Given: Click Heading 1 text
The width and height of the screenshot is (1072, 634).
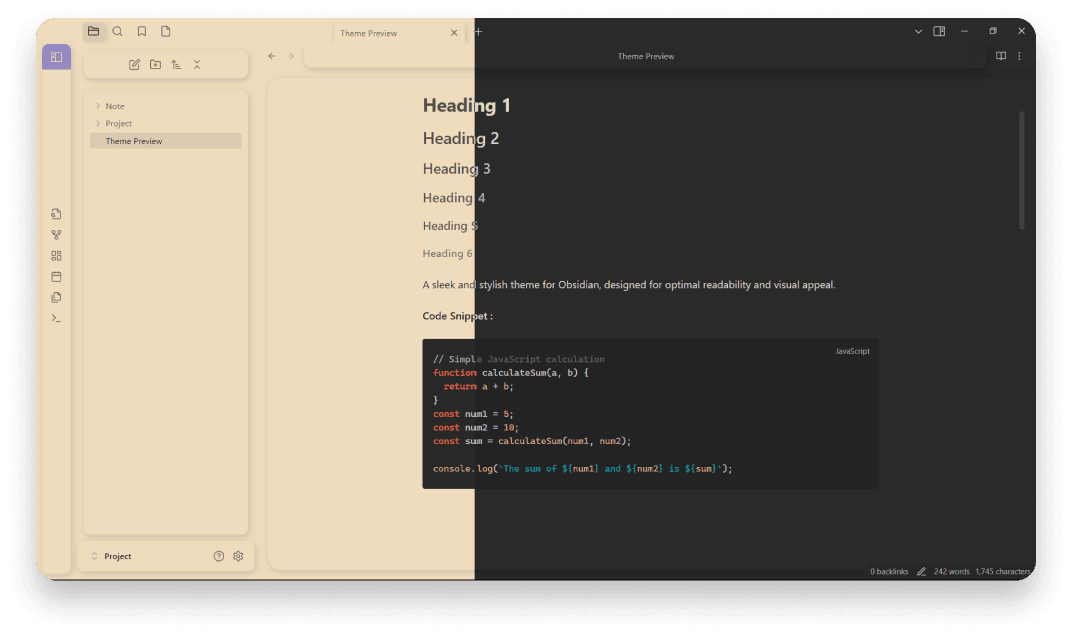Looking at the screenshot, I should point(466,105).
